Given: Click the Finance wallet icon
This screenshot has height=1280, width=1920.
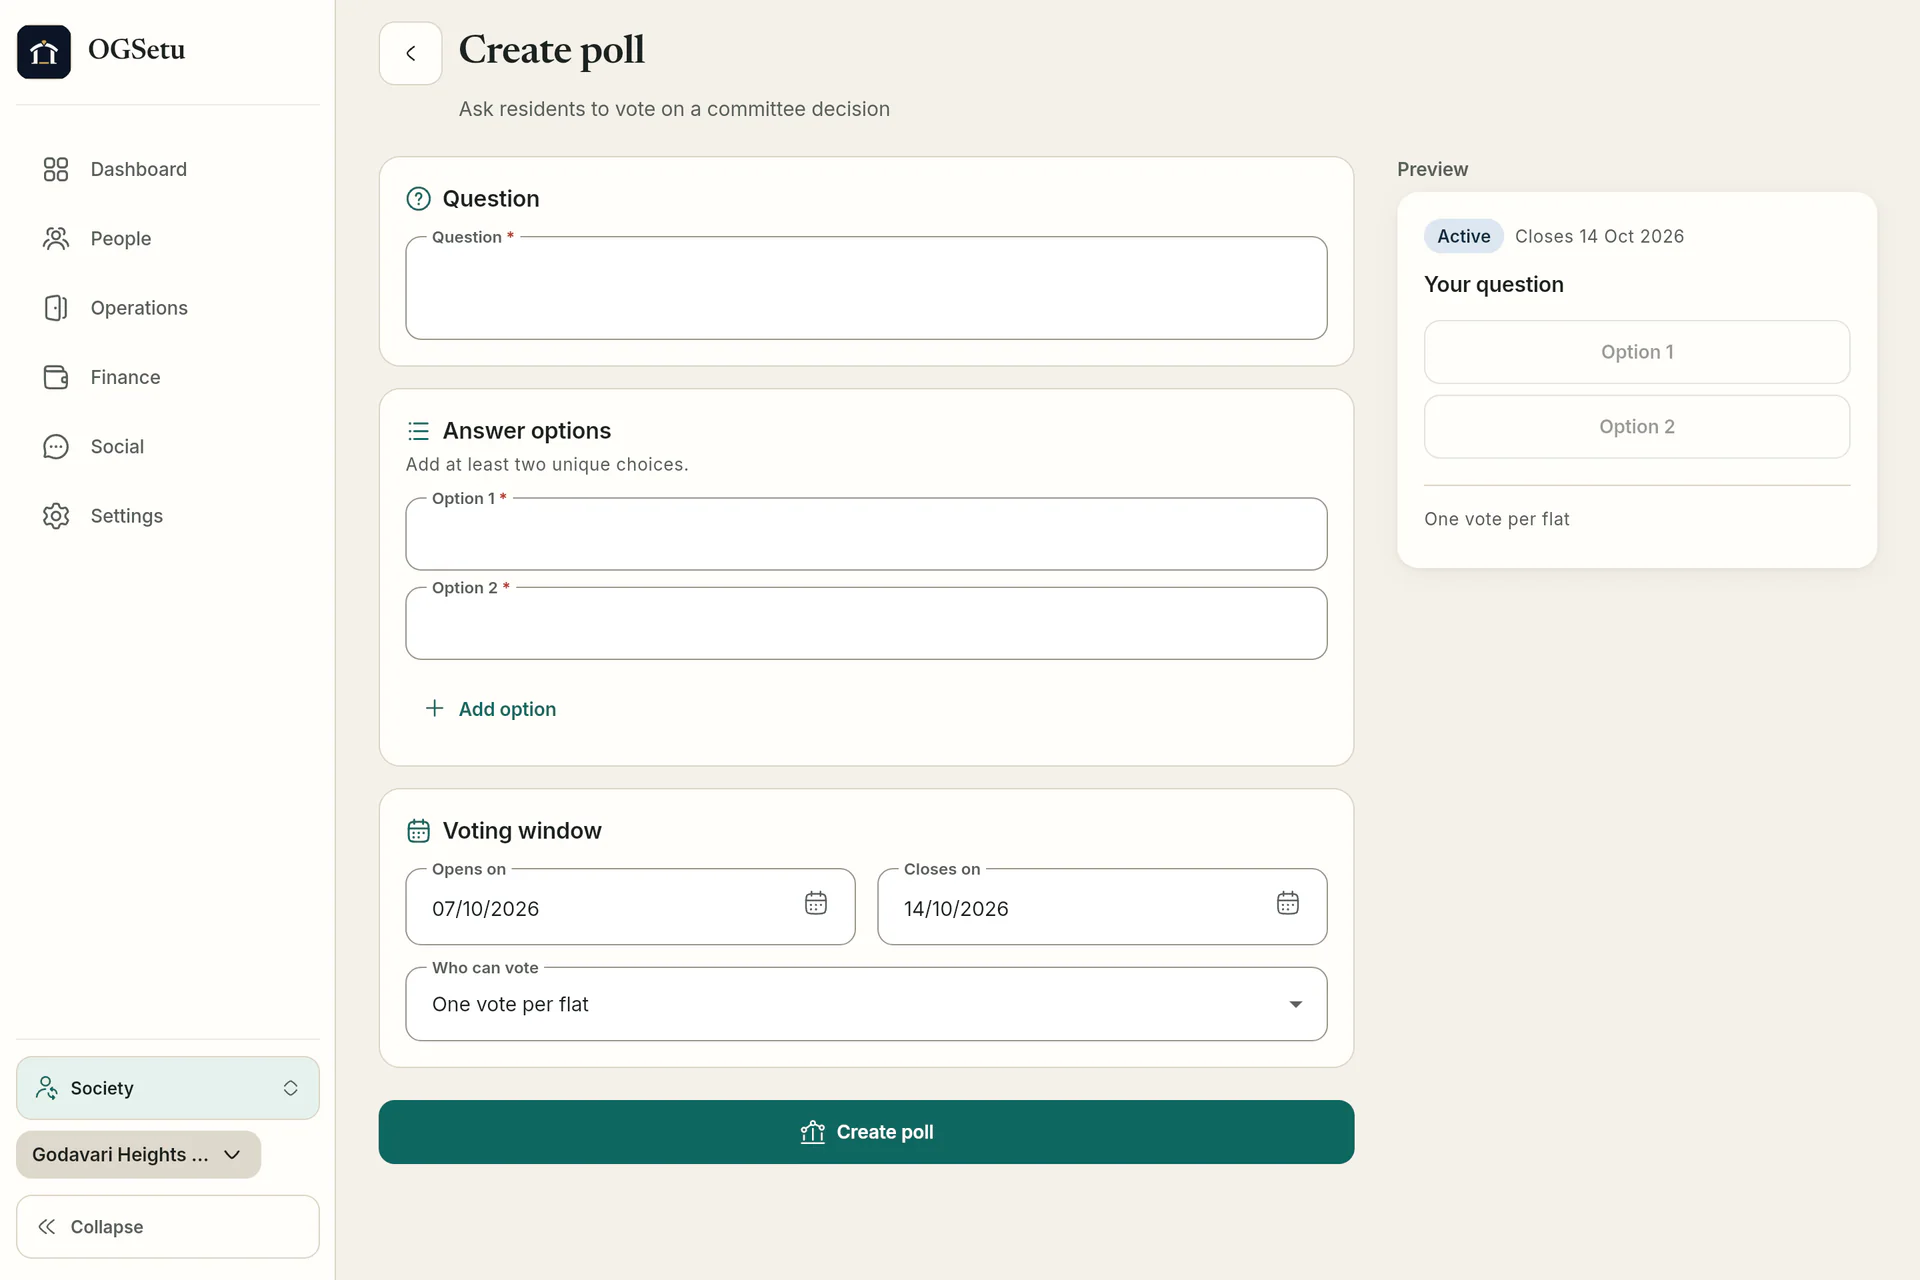Looking at the screenshot, I should pos(56,377).
